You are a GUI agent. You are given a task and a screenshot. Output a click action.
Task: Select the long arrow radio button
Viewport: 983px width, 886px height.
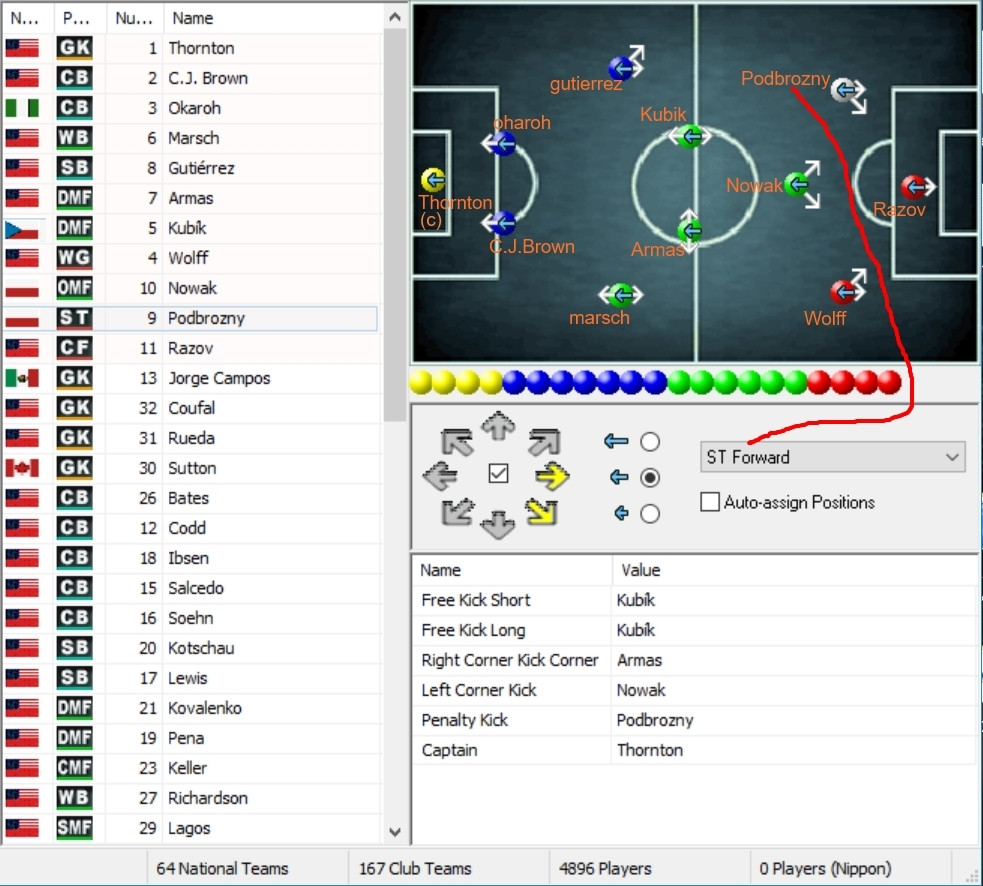click(x=650, y=442)
